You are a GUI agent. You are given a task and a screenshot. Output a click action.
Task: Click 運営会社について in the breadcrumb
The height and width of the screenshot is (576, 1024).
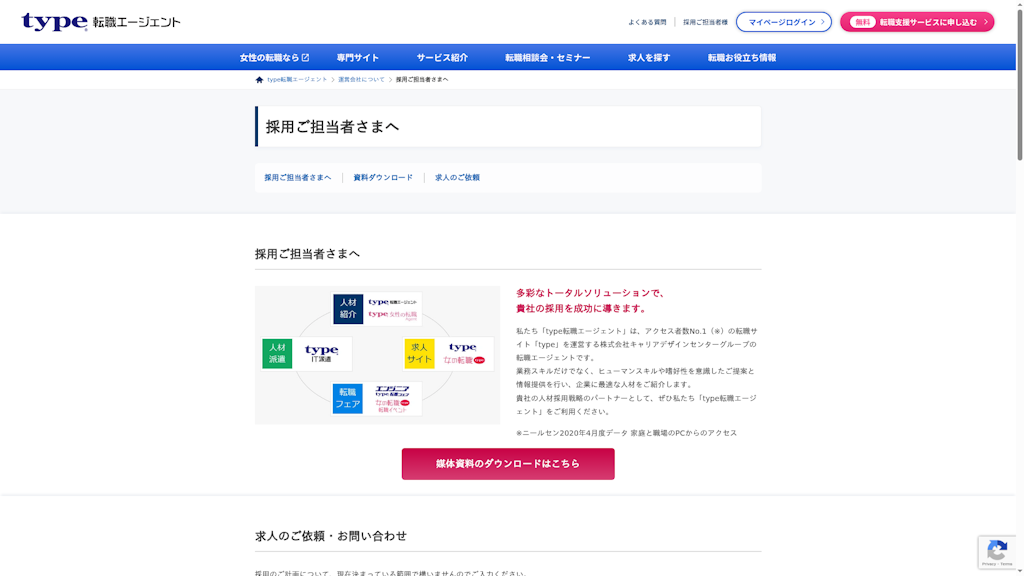361,80
